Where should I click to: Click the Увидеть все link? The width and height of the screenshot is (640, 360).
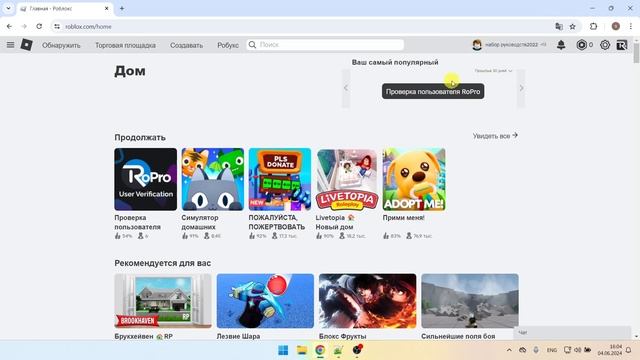coord(495,136)
